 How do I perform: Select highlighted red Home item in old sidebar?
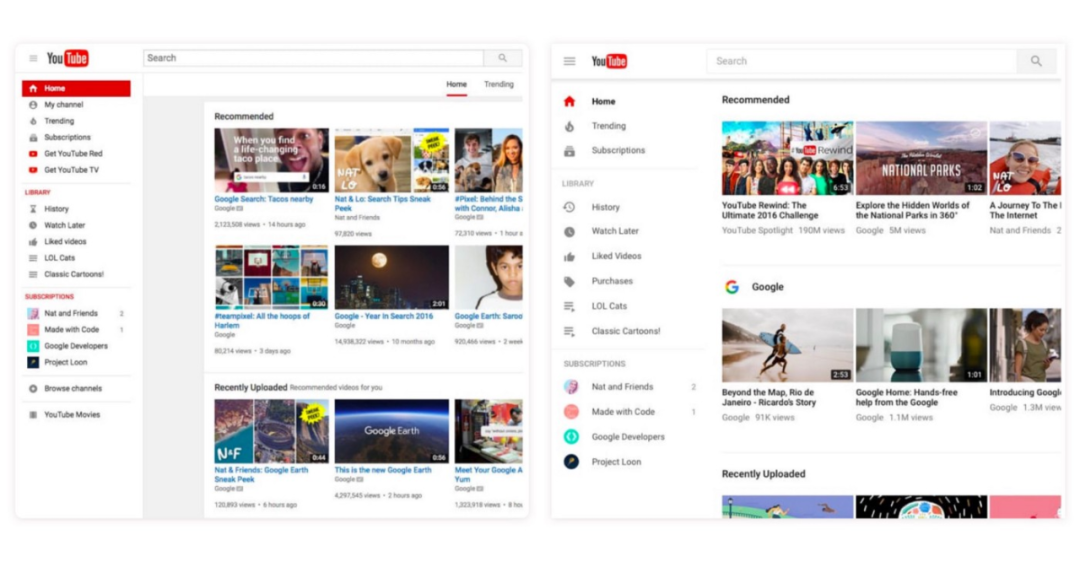tap(76, 88)
